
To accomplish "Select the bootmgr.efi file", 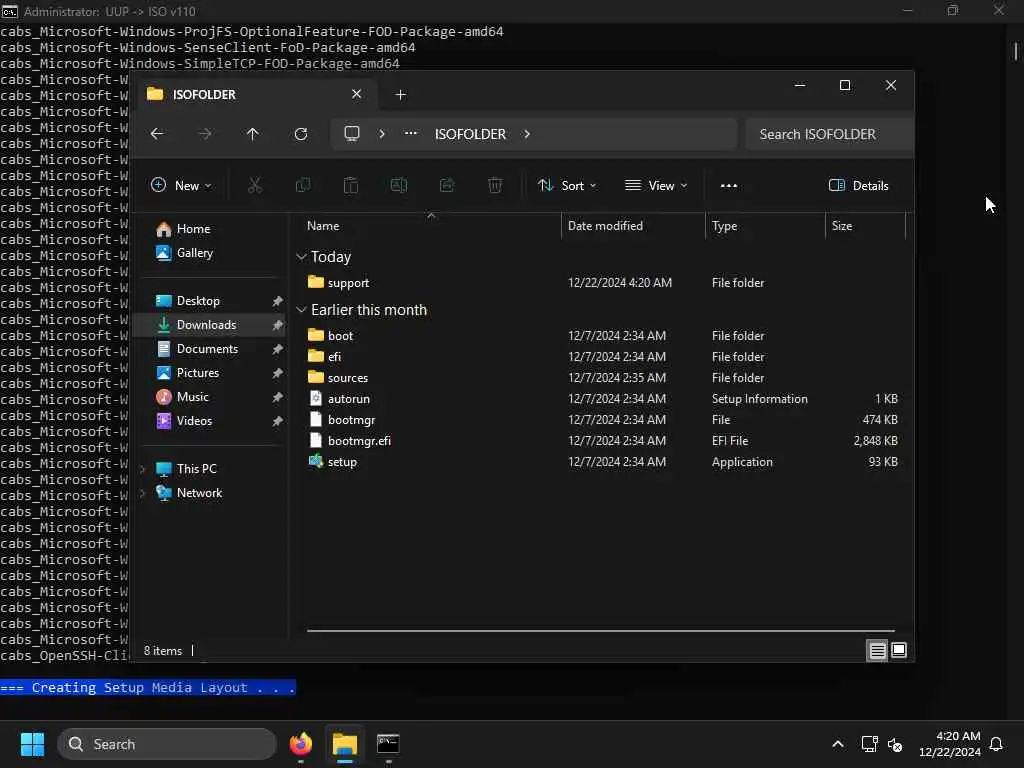I will [x=602, y=441].
